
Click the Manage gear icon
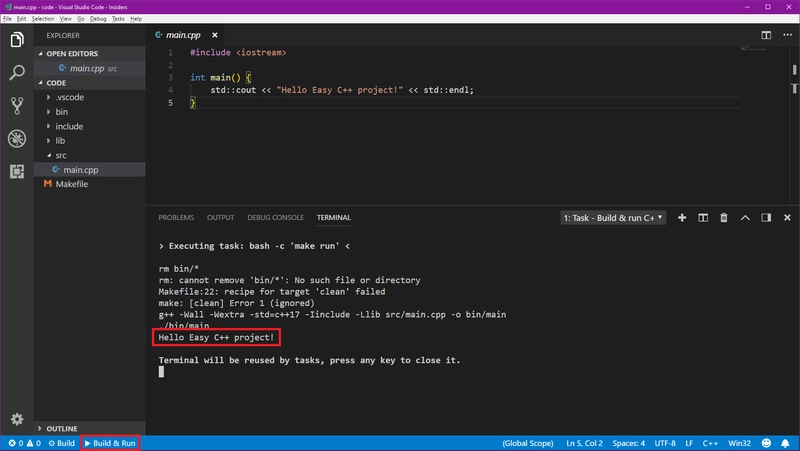[x=17, y=419]
